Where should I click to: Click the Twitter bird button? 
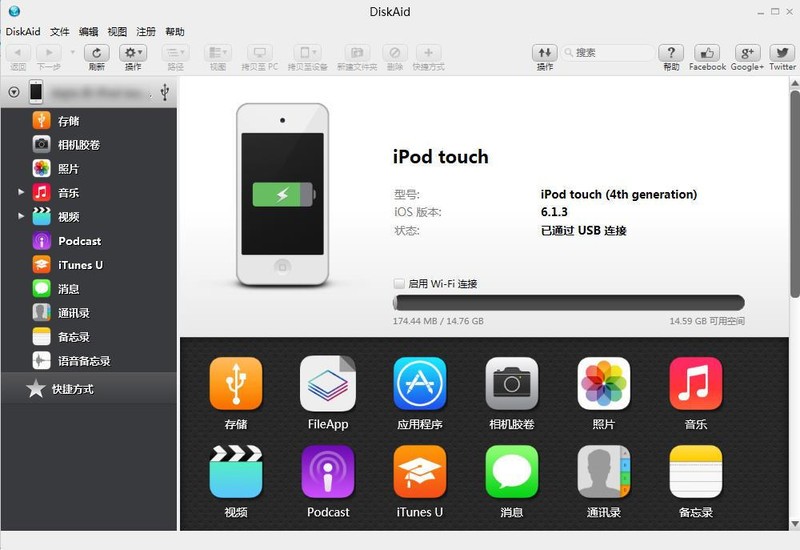pyautogui.click(x=782, y=53)
